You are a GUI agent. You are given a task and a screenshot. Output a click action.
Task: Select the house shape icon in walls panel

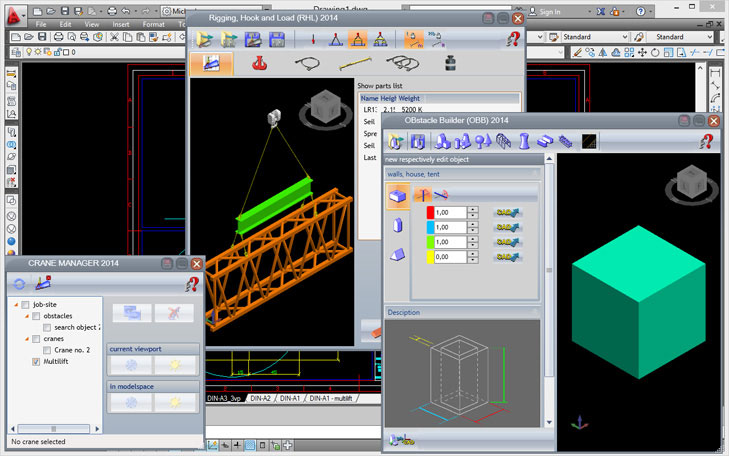pos(398,225)
